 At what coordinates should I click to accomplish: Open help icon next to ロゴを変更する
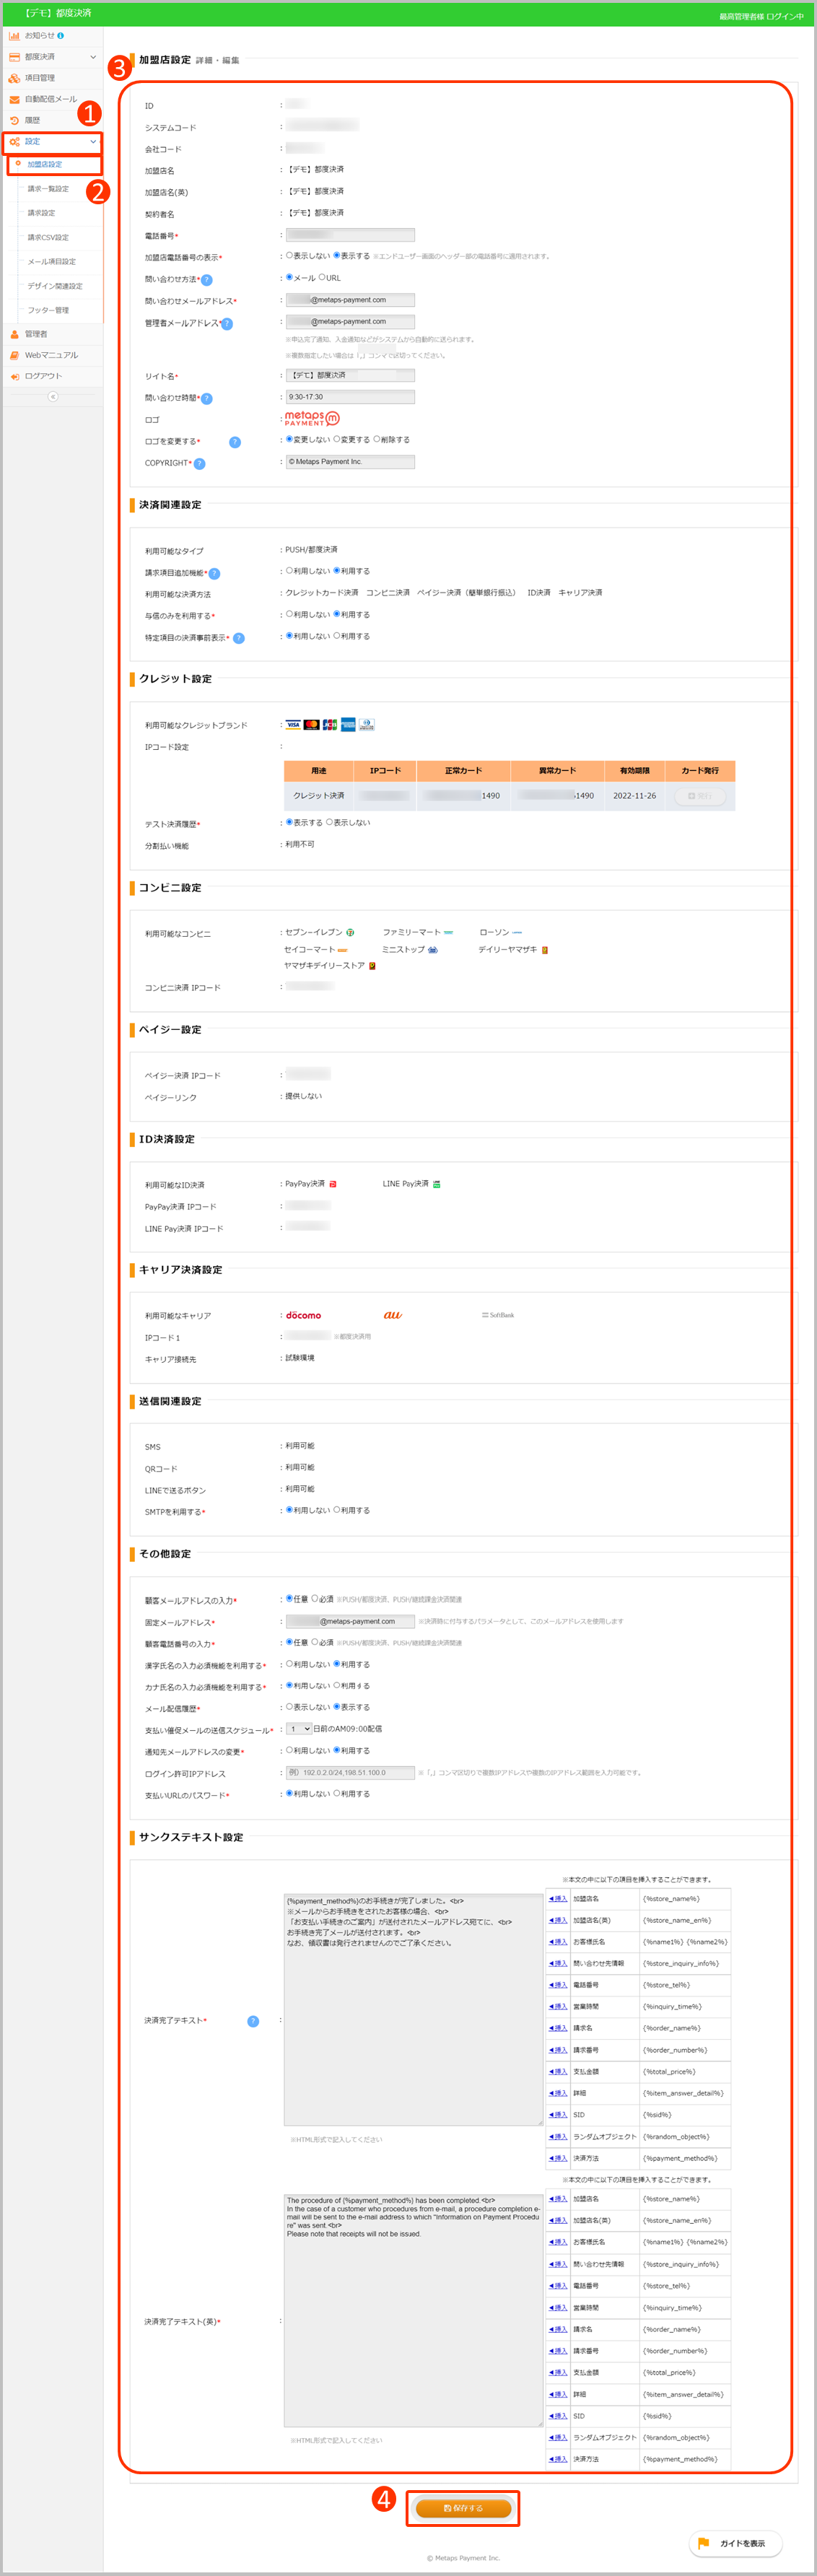pyautogui.click(x=235, y=442)
